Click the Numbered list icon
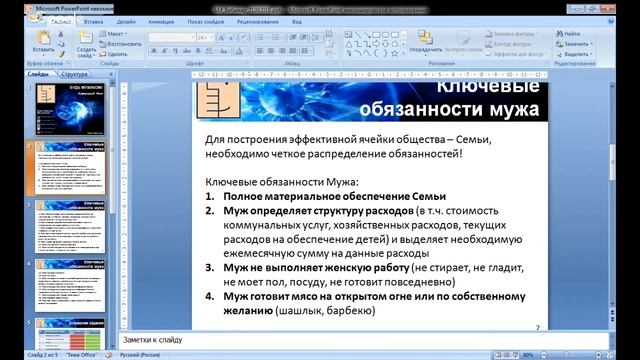 pyautogui.click(x=276, y=38)
